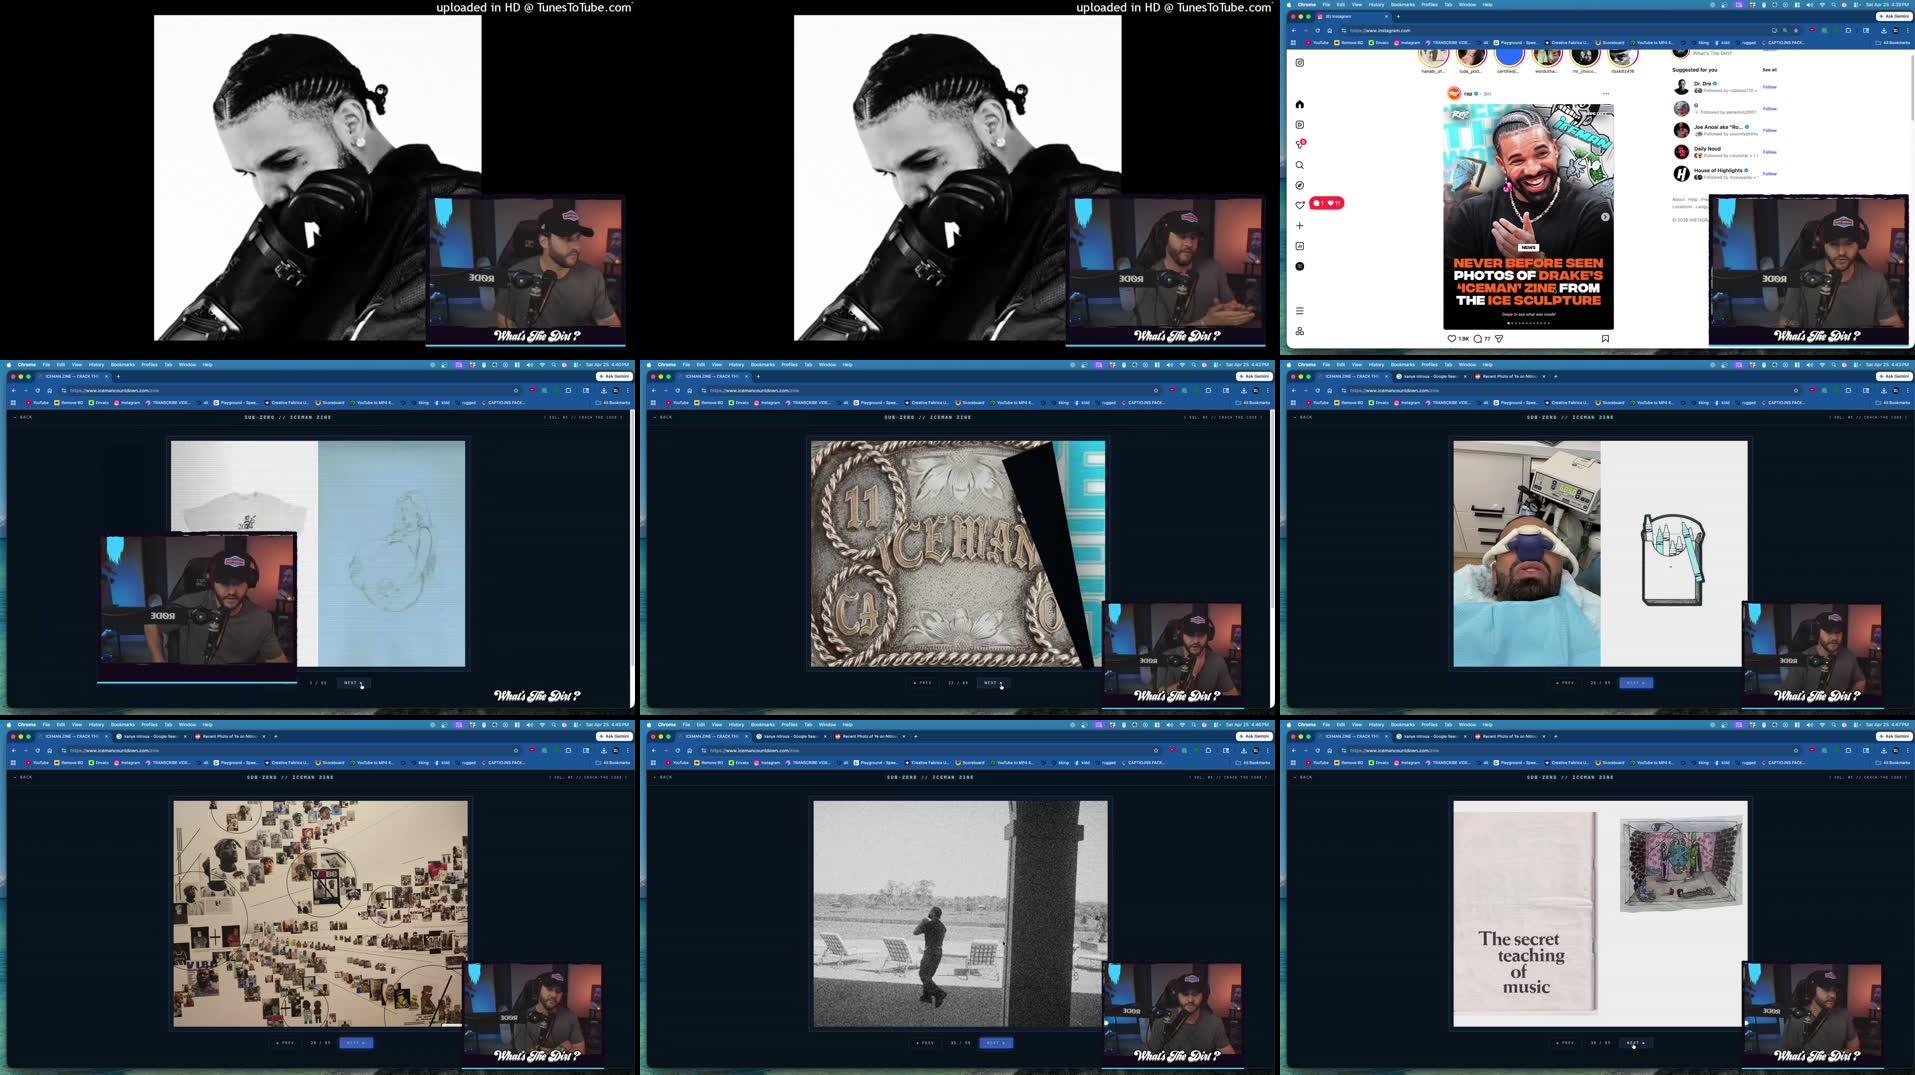Image resolution: width=1915 pixels, height=1075 pixels.
Task: Click the Create plus icon in Instagram sidebar
Action: (1299, 226)
